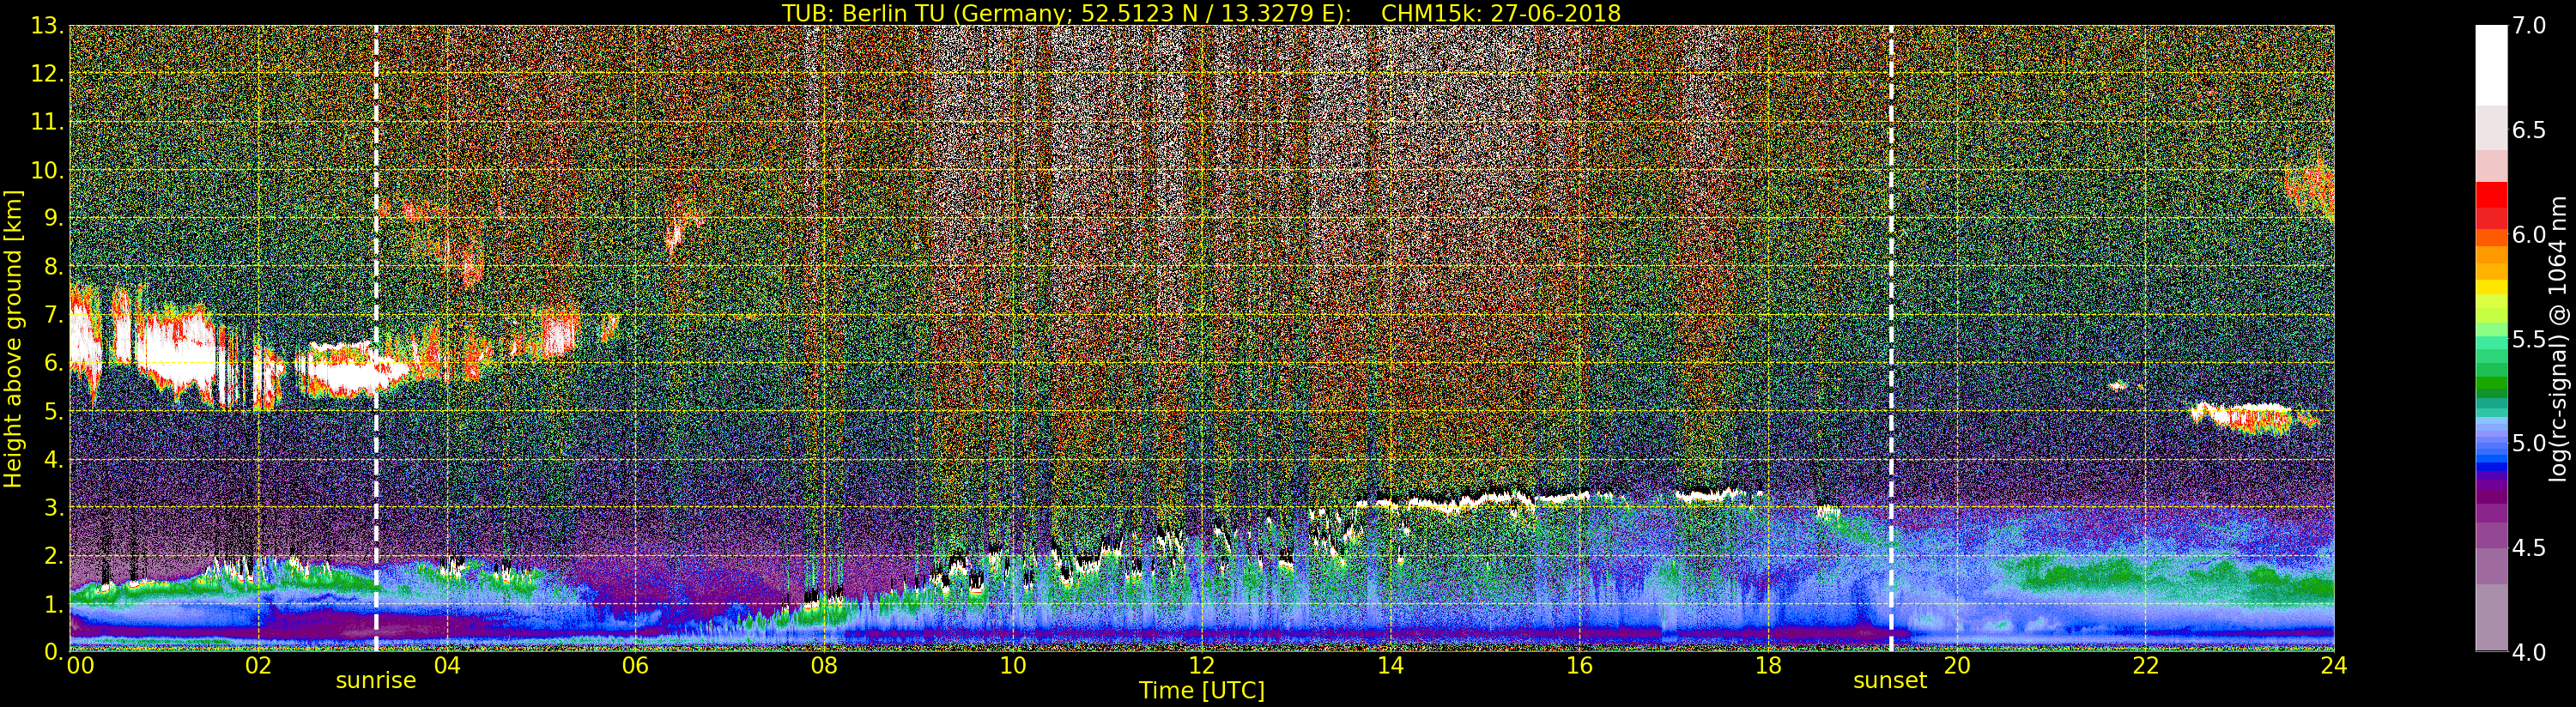This screenshot has height=707, width=2576.
Task: Click time axis tick "14"
Action: [x=1390, y=666]
